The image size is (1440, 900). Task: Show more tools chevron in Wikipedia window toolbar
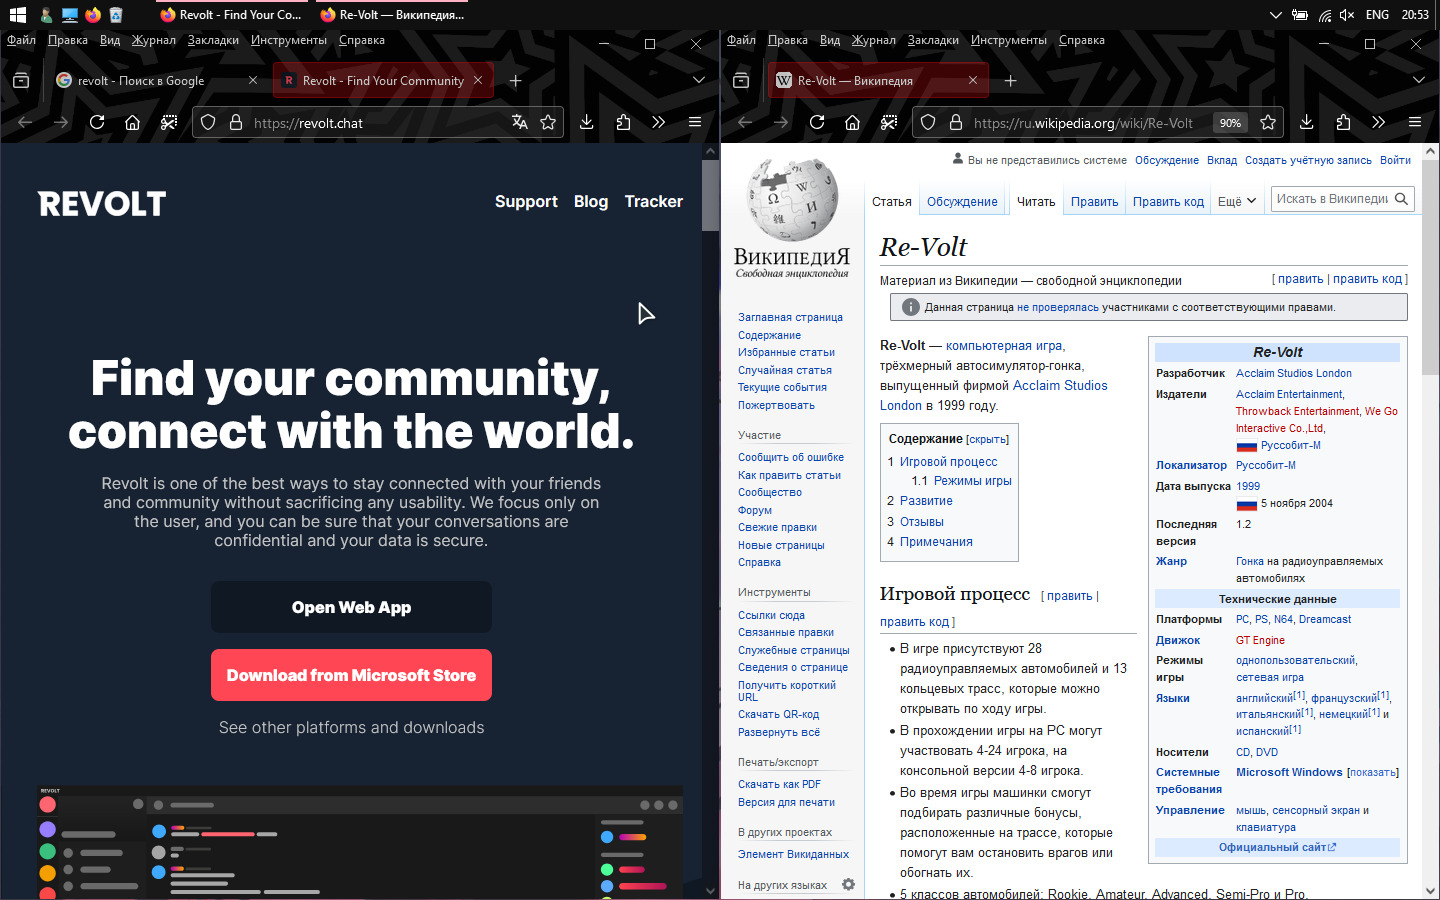(x=1379, y=122)
